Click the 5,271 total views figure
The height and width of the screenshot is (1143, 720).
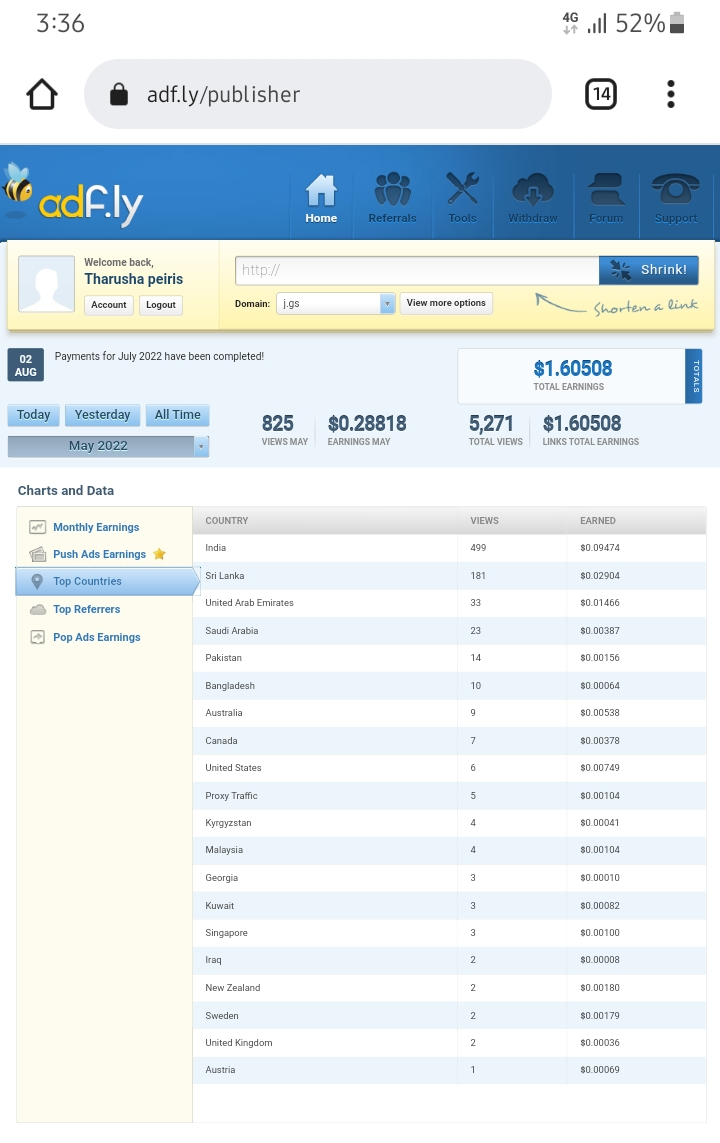pos(491,424)
